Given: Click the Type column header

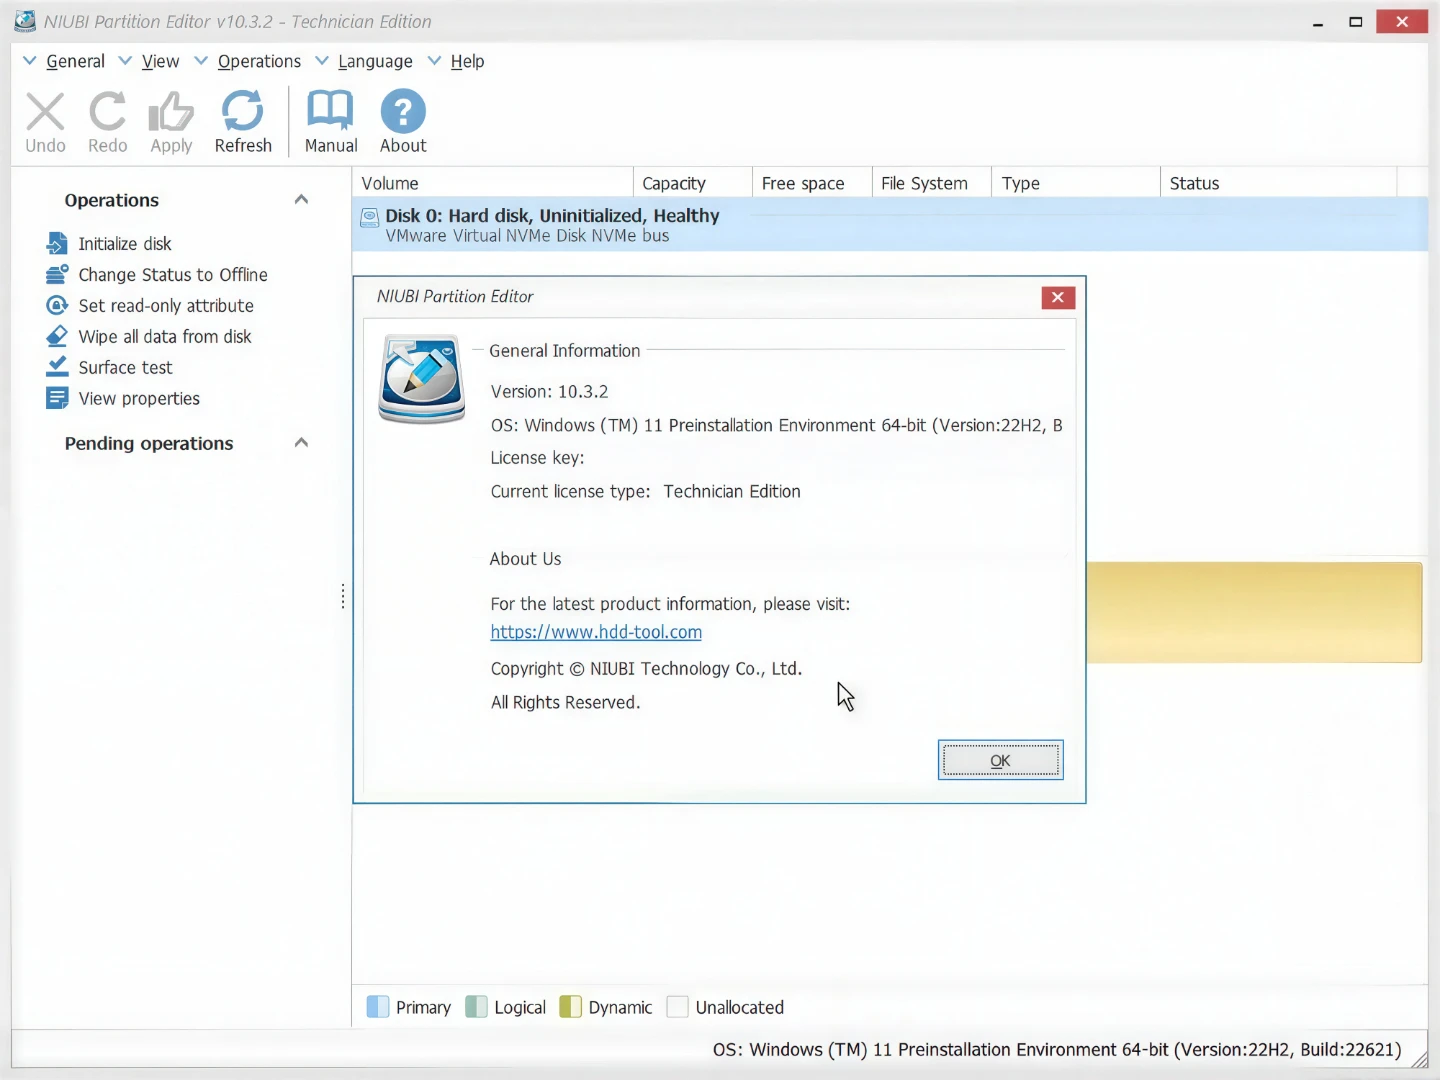Looking at the screenshot, I should pos(1075,183).
